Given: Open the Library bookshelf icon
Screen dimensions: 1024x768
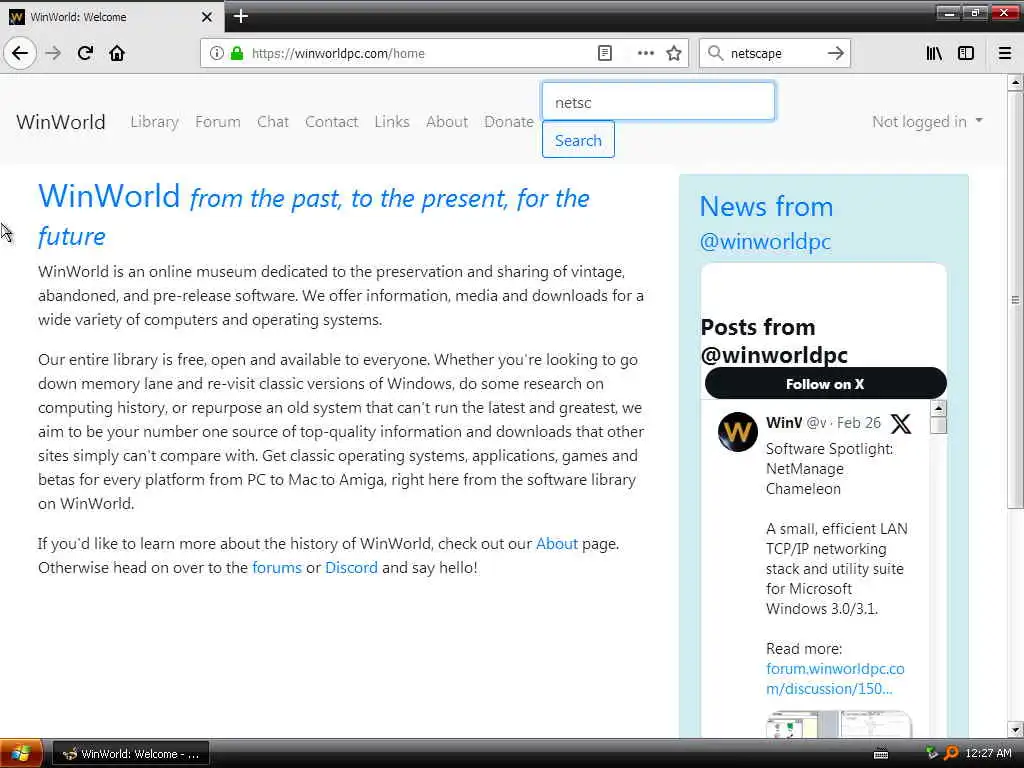Looking at the screenshot, I should 934,53.
